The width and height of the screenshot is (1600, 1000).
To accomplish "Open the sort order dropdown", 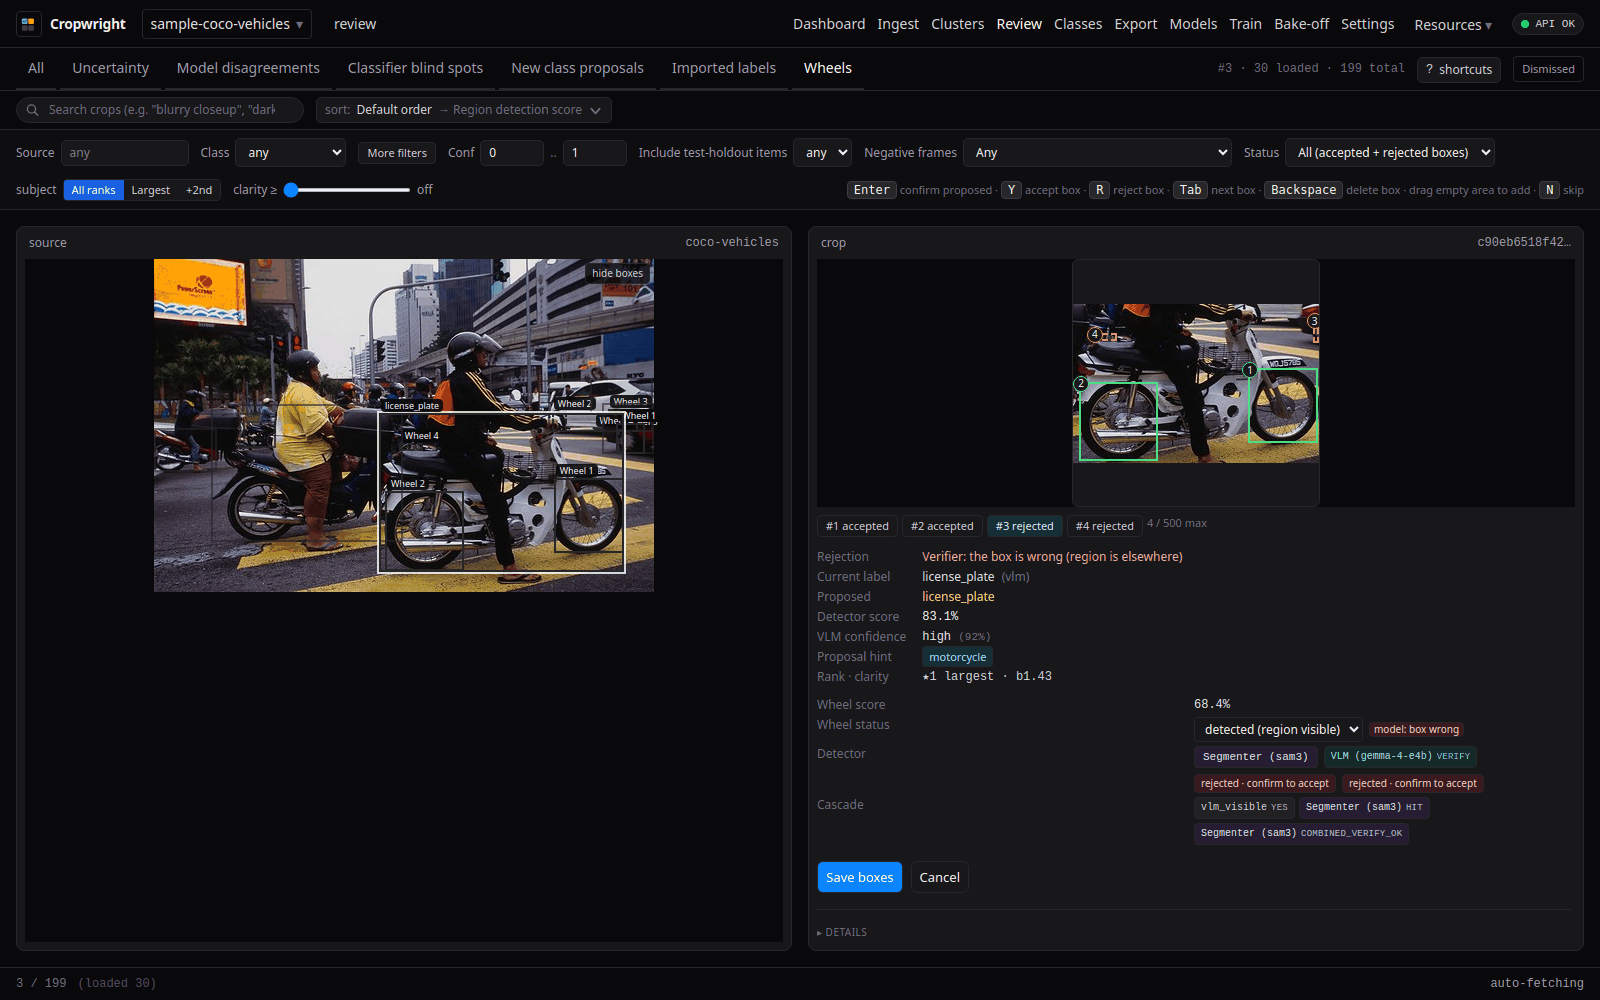I will [x=464, y=110].
